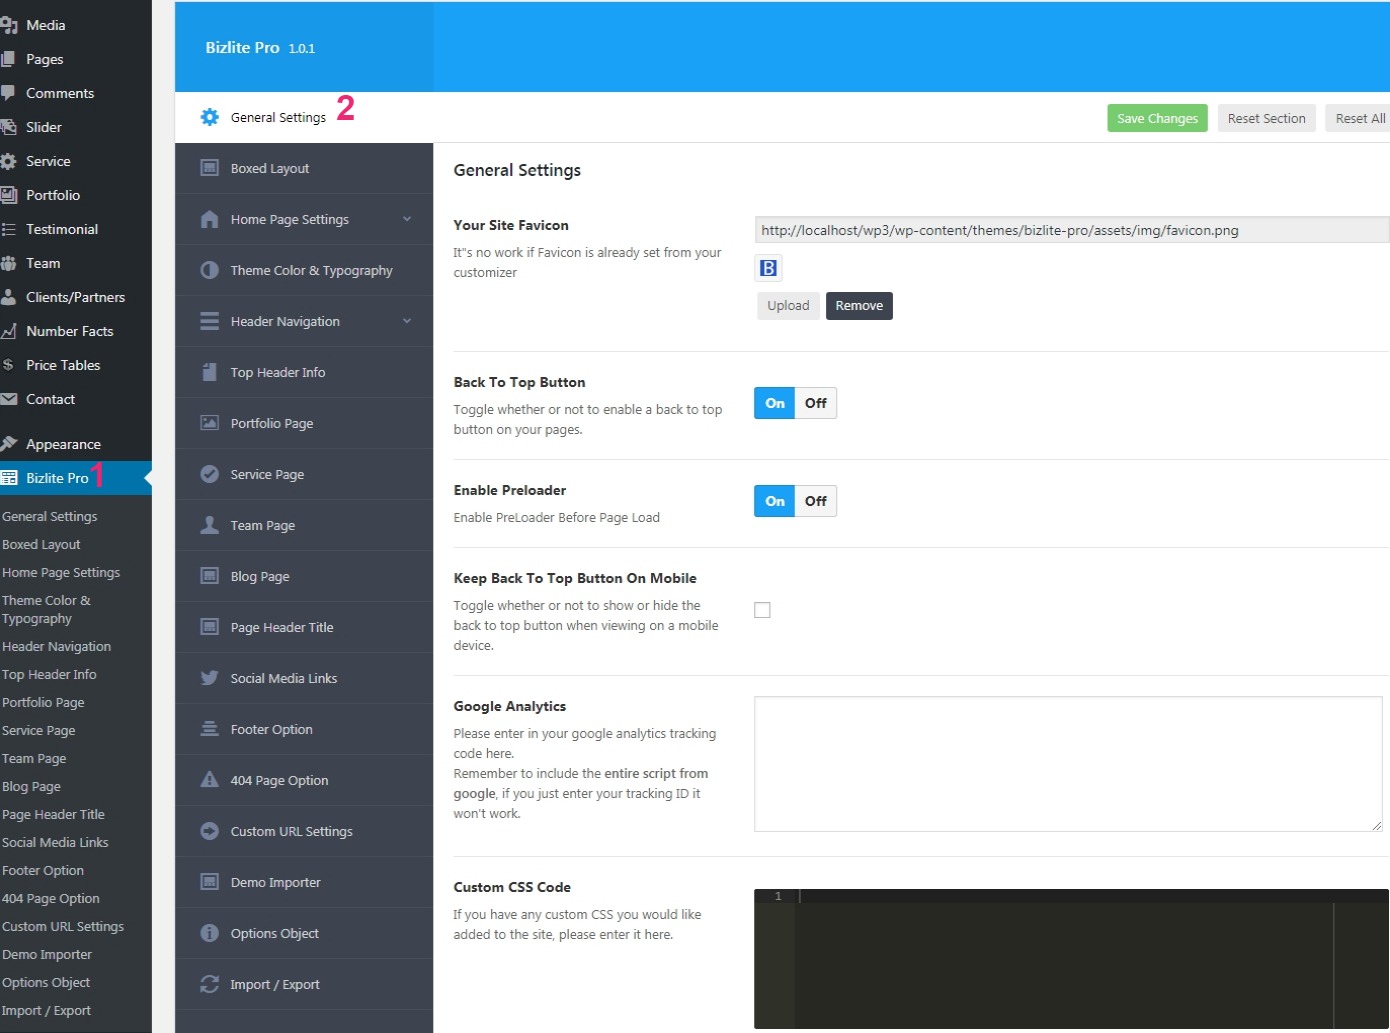Click the Custom URL Settings arrow icon
The image size is (1390, 1033).
tap(210, 831)
